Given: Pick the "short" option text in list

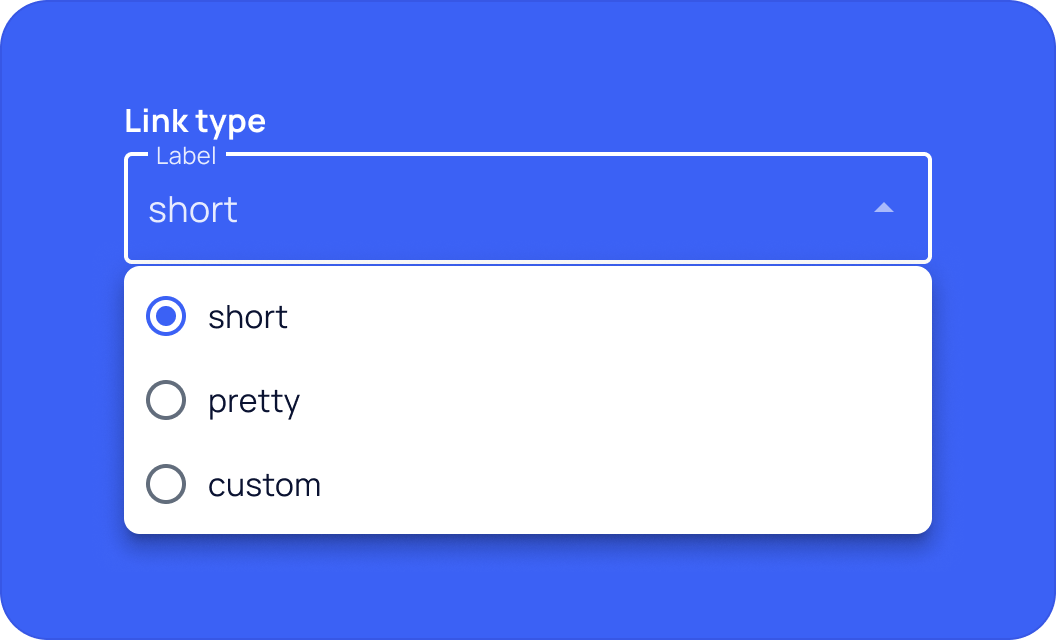Looking at the screenshot, I should [x=248, y=318].
